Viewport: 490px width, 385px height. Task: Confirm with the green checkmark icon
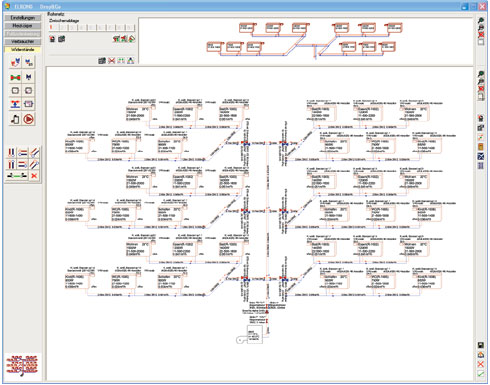click(x=481, y=374)
